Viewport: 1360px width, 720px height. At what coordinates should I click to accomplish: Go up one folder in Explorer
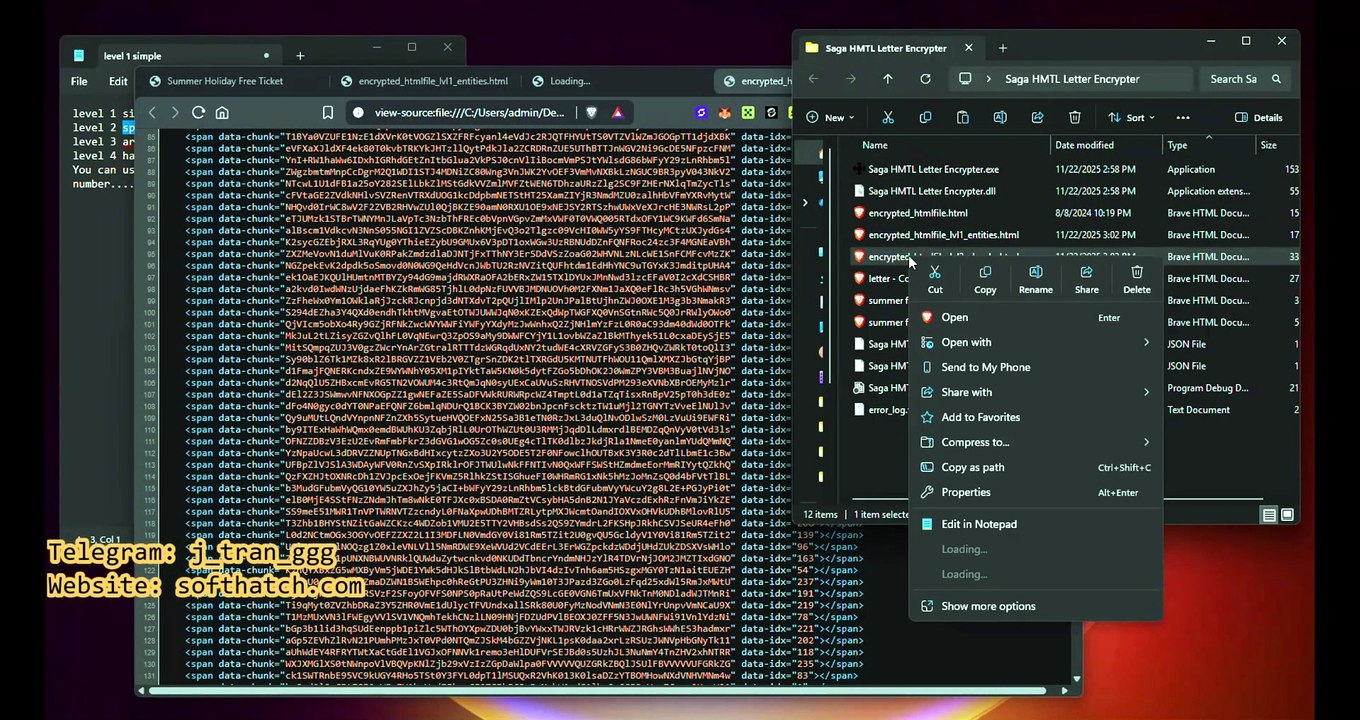888,79
